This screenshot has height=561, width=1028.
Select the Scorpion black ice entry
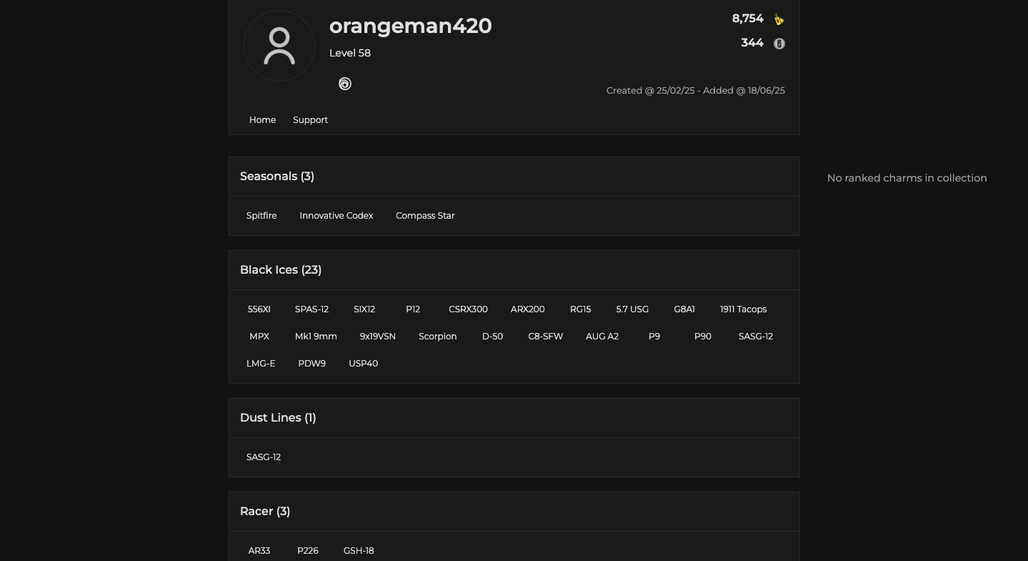tap(437, 336)
